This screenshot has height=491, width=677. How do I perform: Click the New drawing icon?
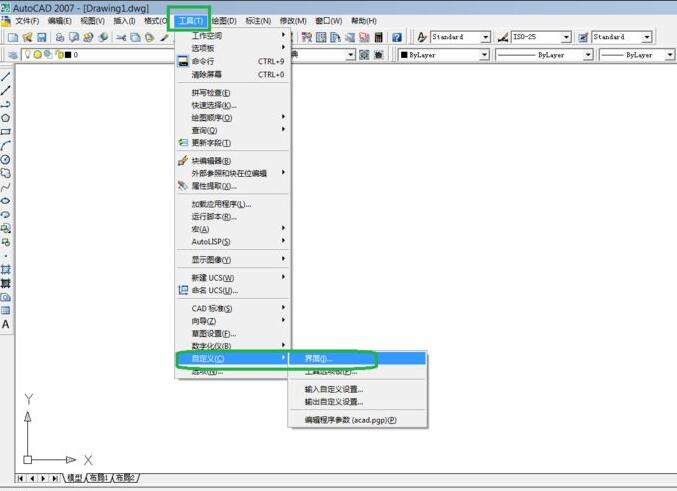click(13, 38)
